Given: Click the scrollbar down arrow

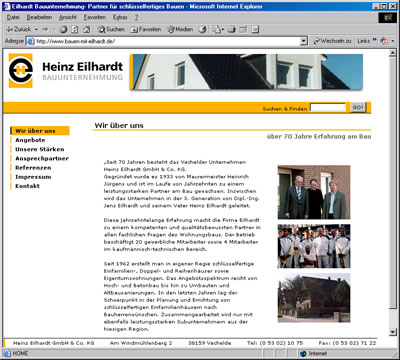Looking at the screenshot, I should coord(393,332).
